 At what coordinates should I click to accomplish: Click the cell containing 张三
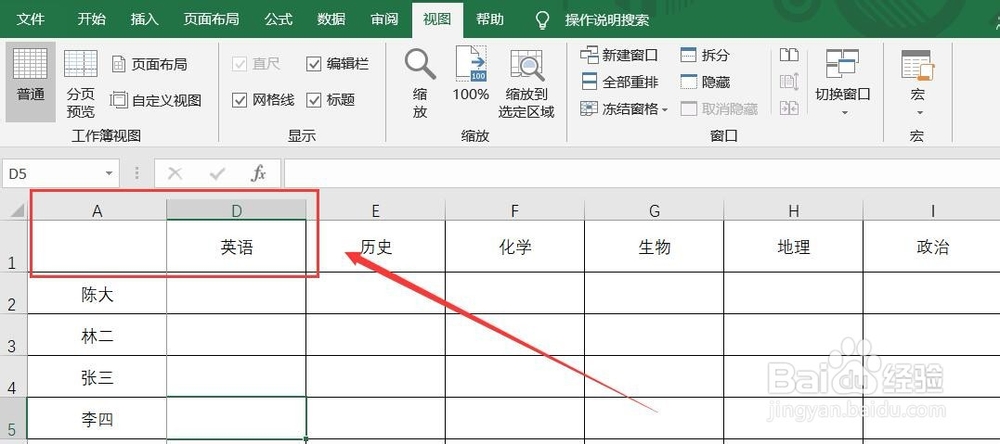pos(97,377)
